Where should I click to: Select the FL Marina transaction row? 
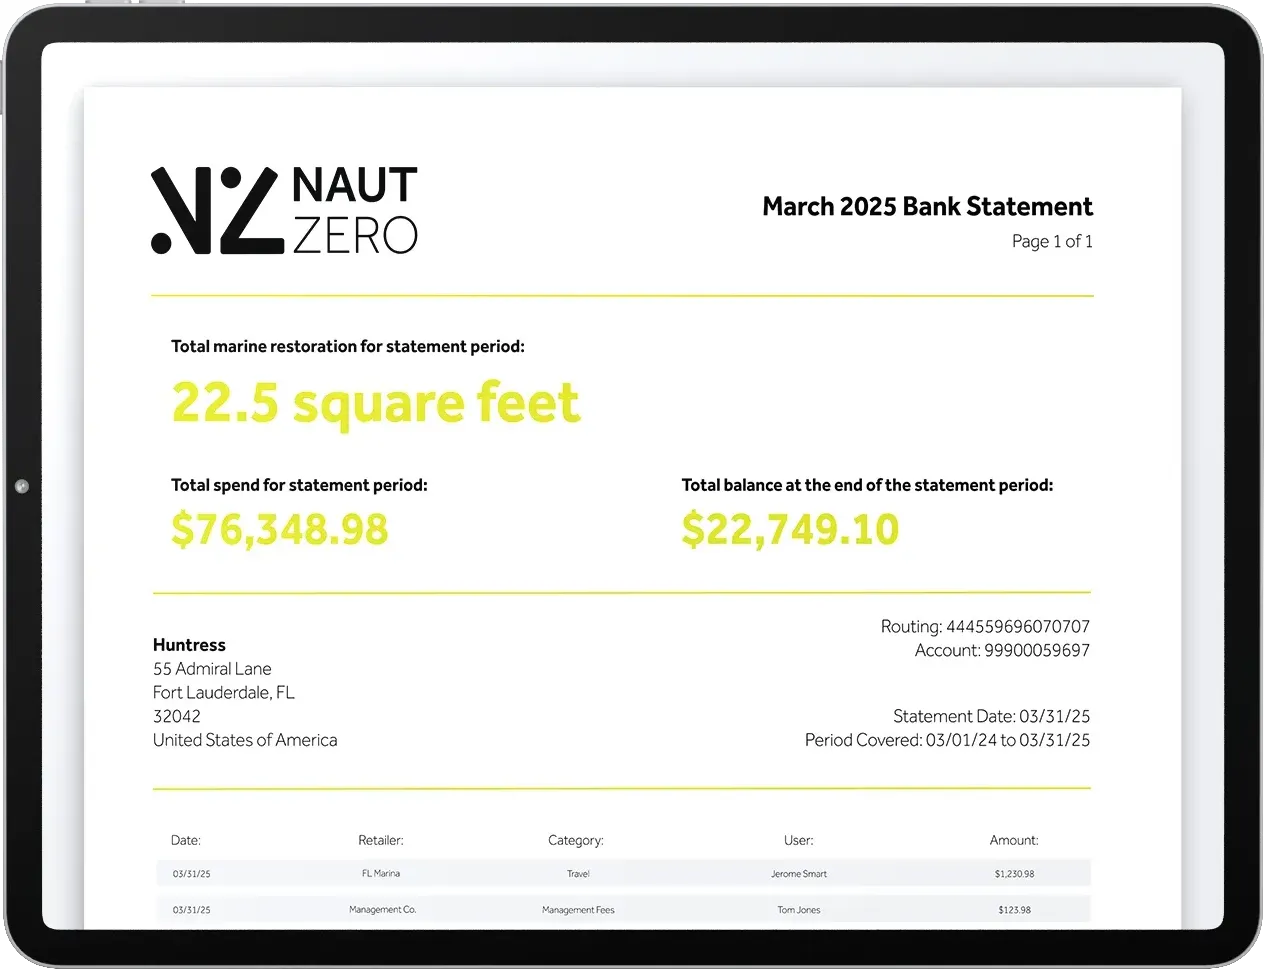coord(620,872)
